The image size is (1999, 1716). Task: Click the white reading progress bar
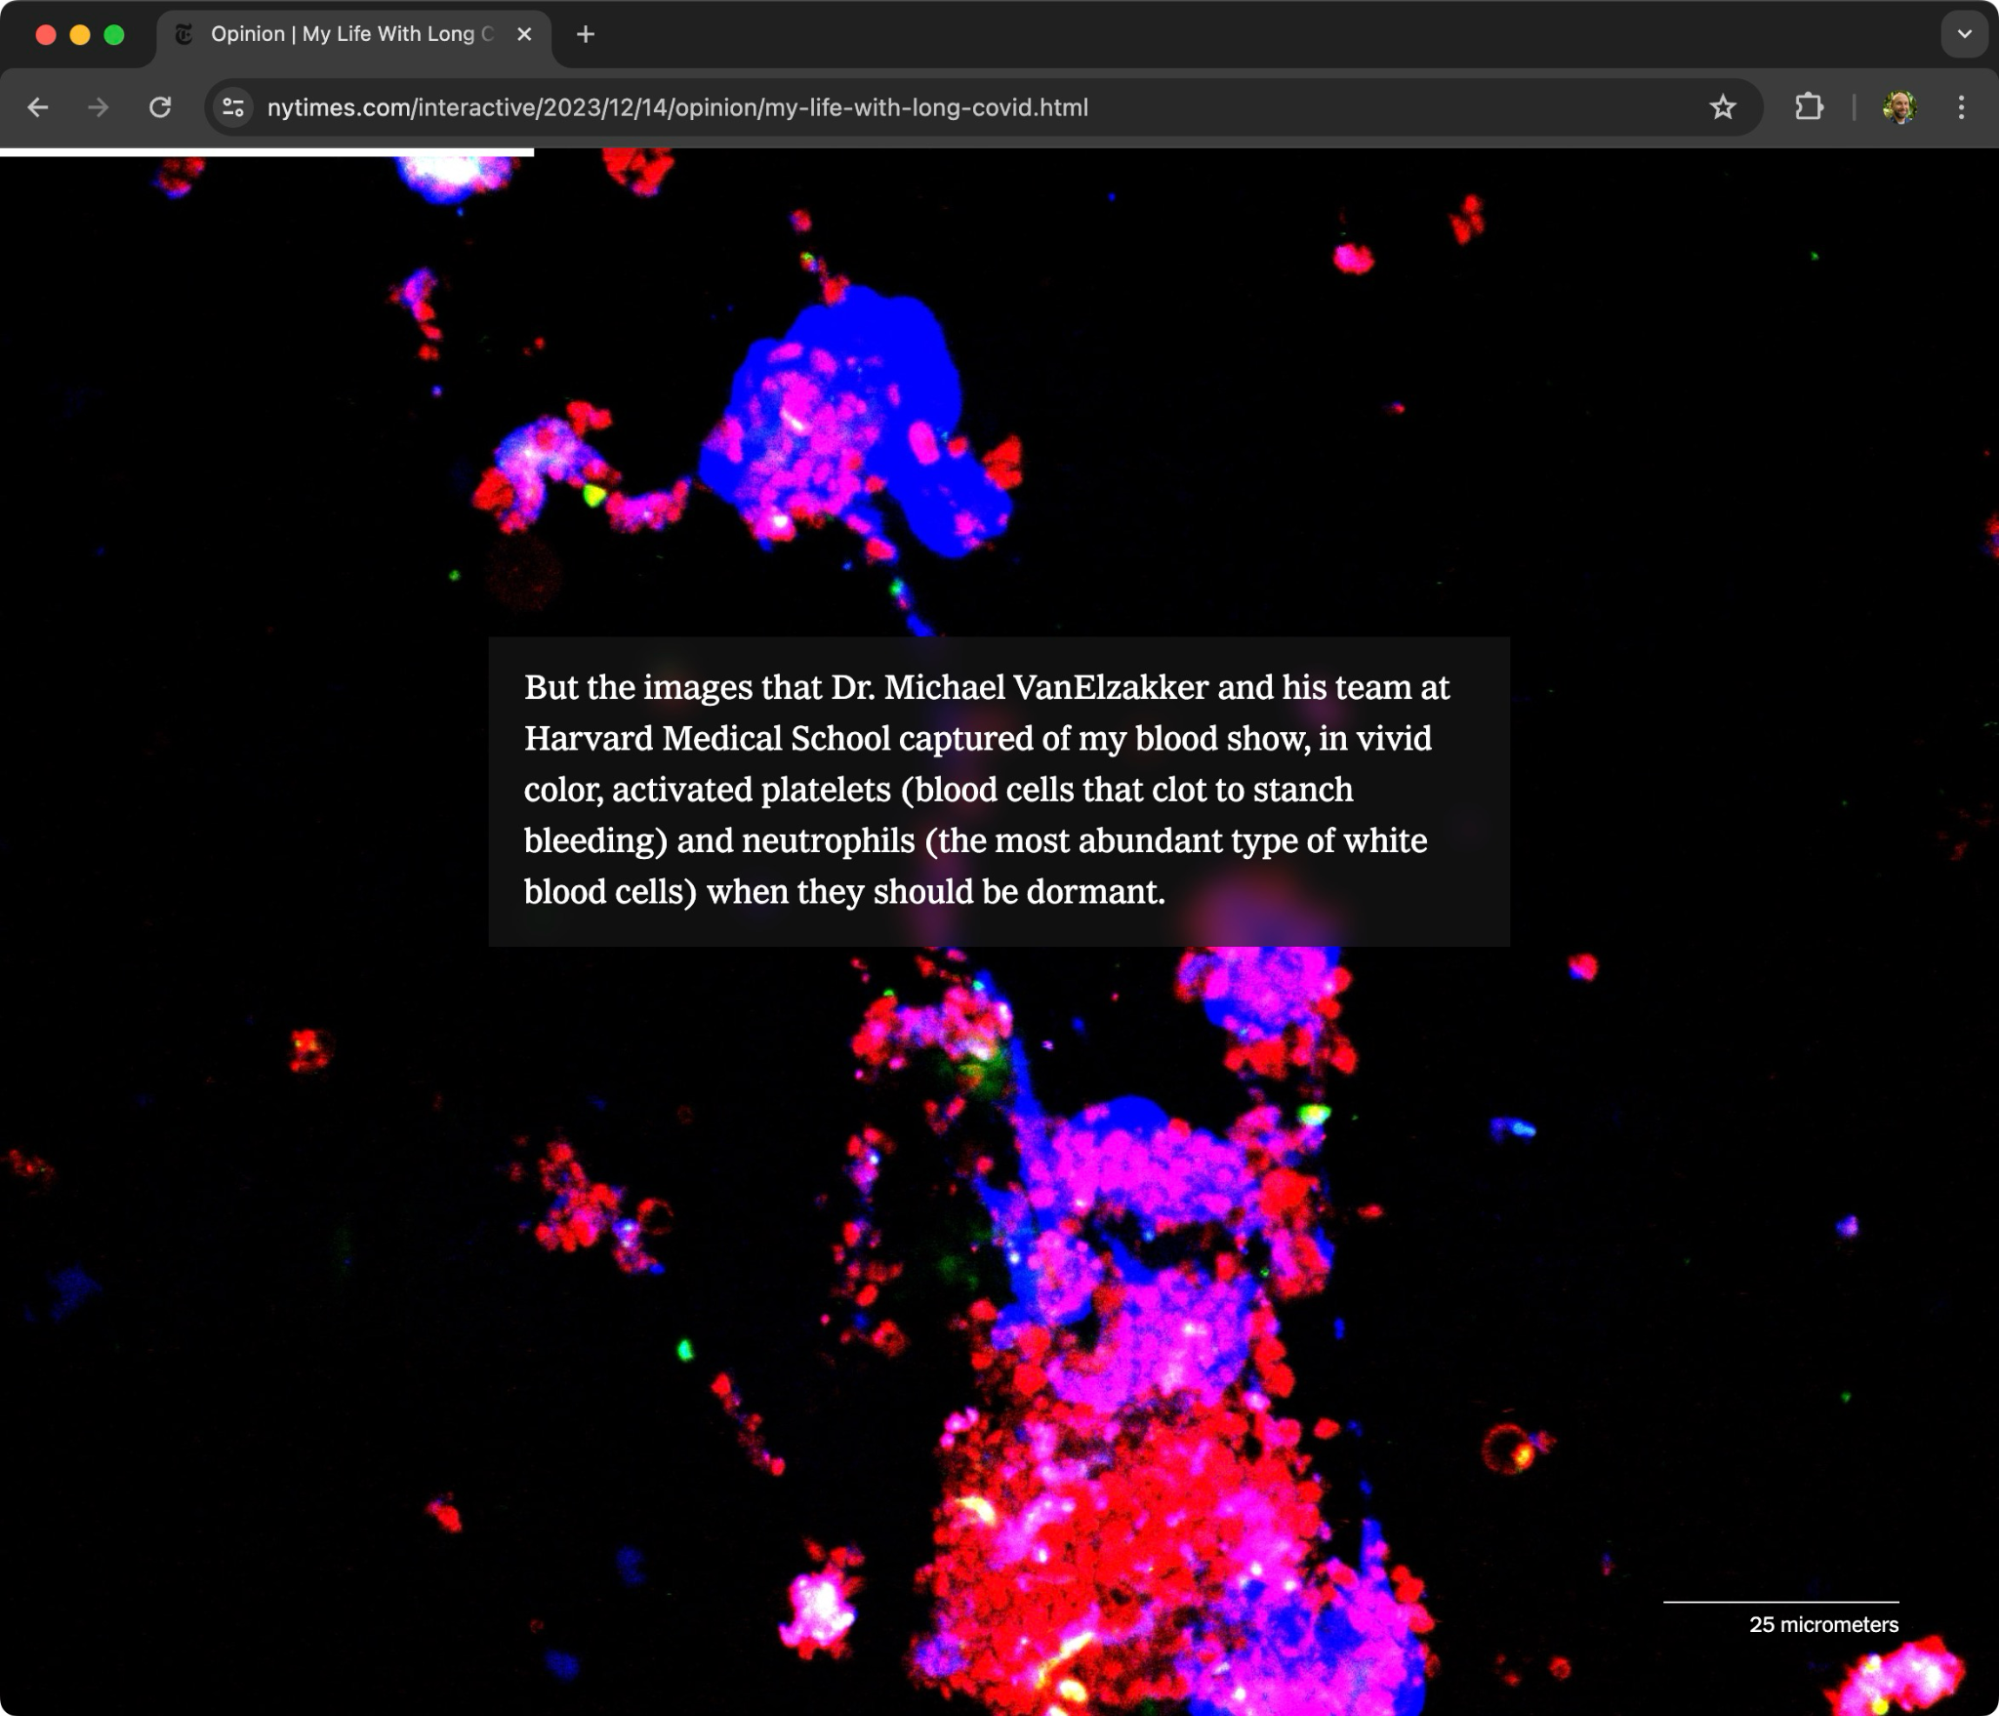[x=266, y=153]
